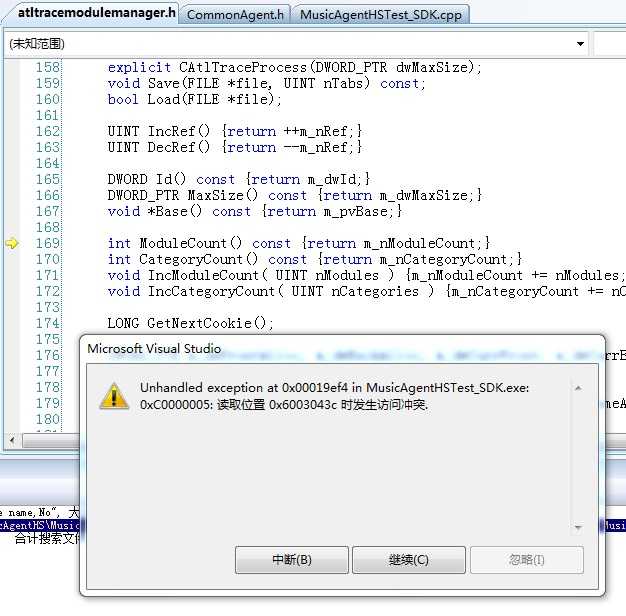The width and height of the screenshot is (626, 616).
Task: Click the text 'explicit CAtlTraceProcess(DWORD_PTR dwMaxSize);'
Action: pos(295,67)
